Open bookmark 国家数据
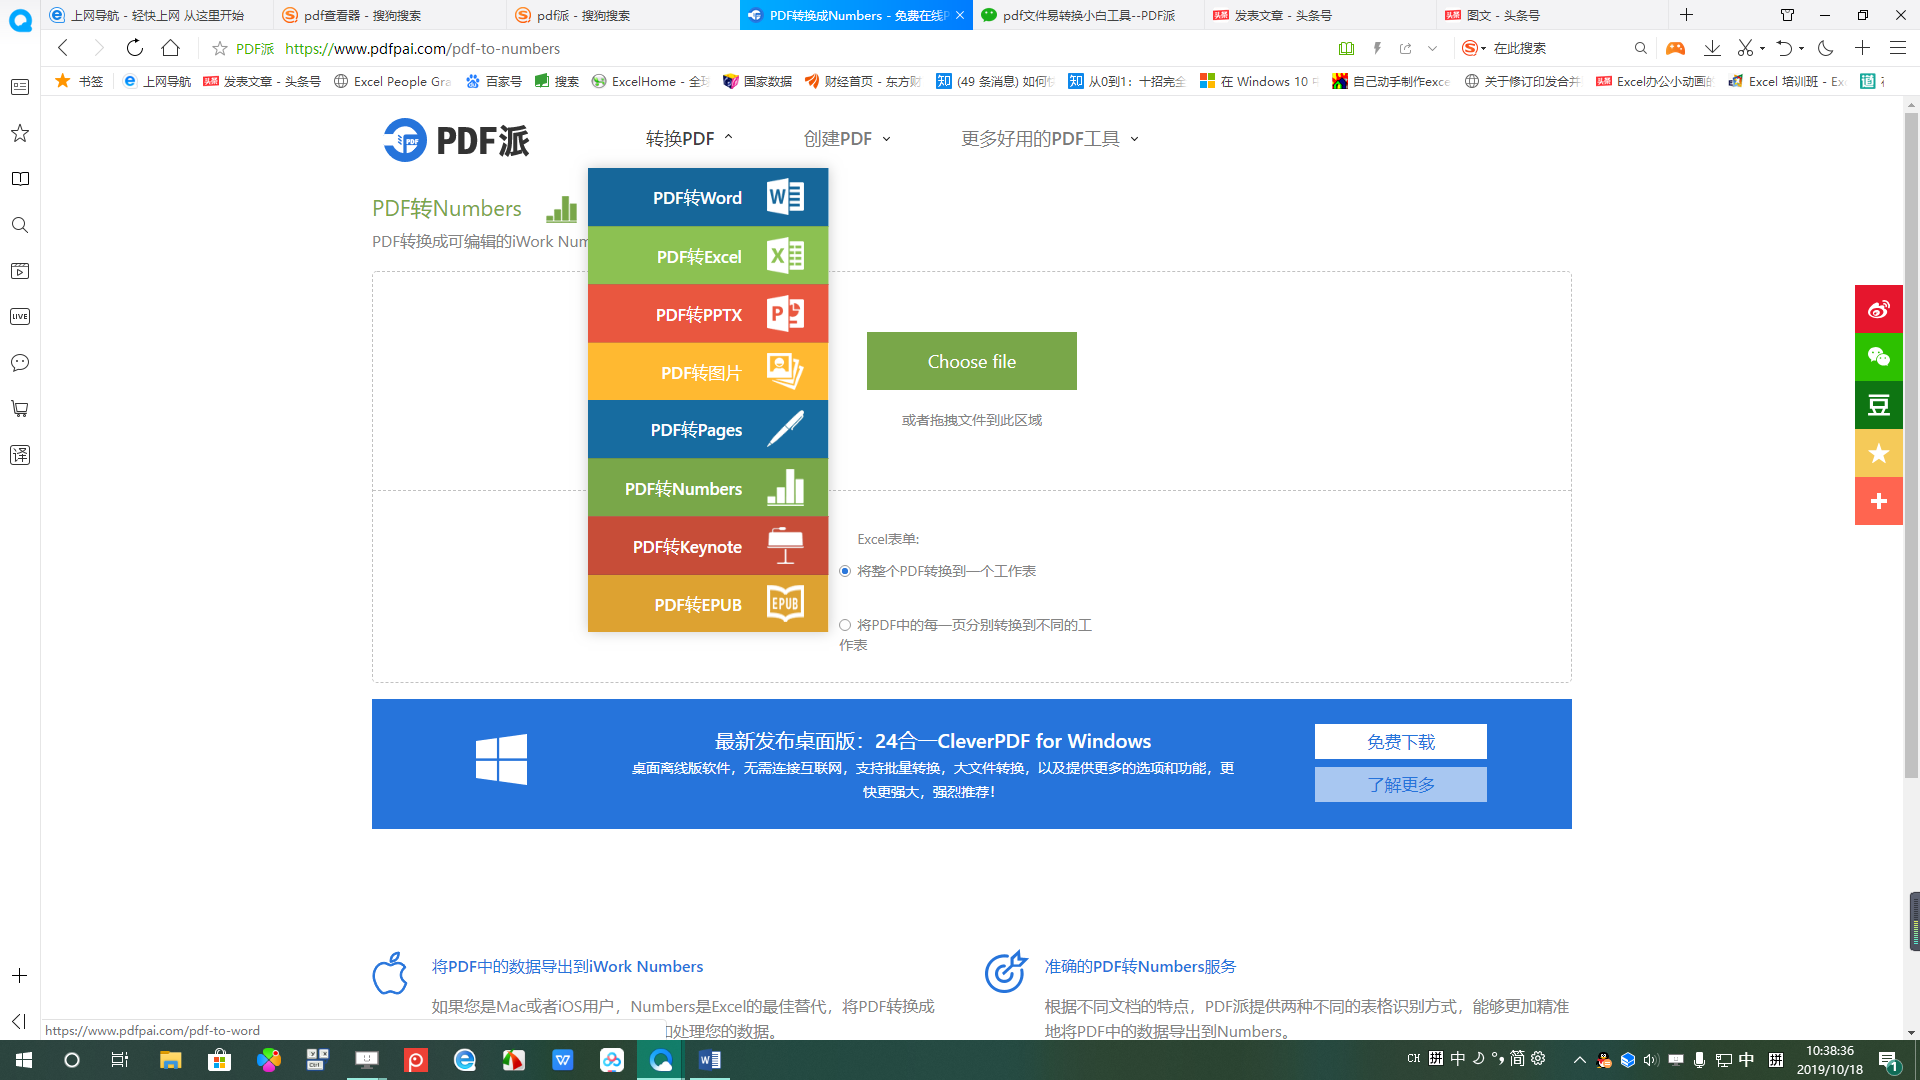The image size is (1920, 1080). pos(757,81)
